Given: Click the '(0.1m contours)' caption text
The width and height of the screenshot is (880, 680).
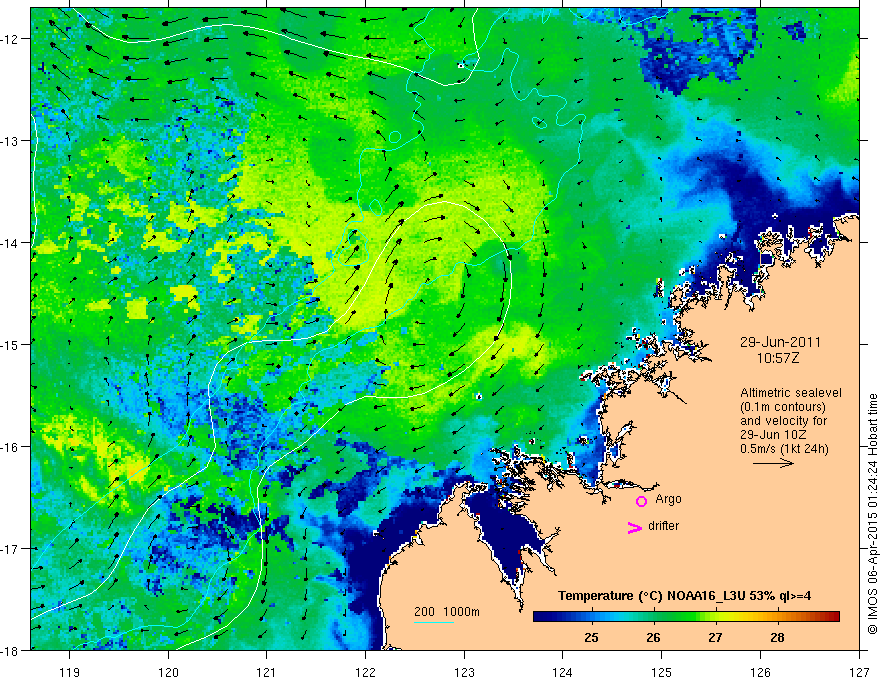Looking at the screenshot, I should (x=783, y=407).
